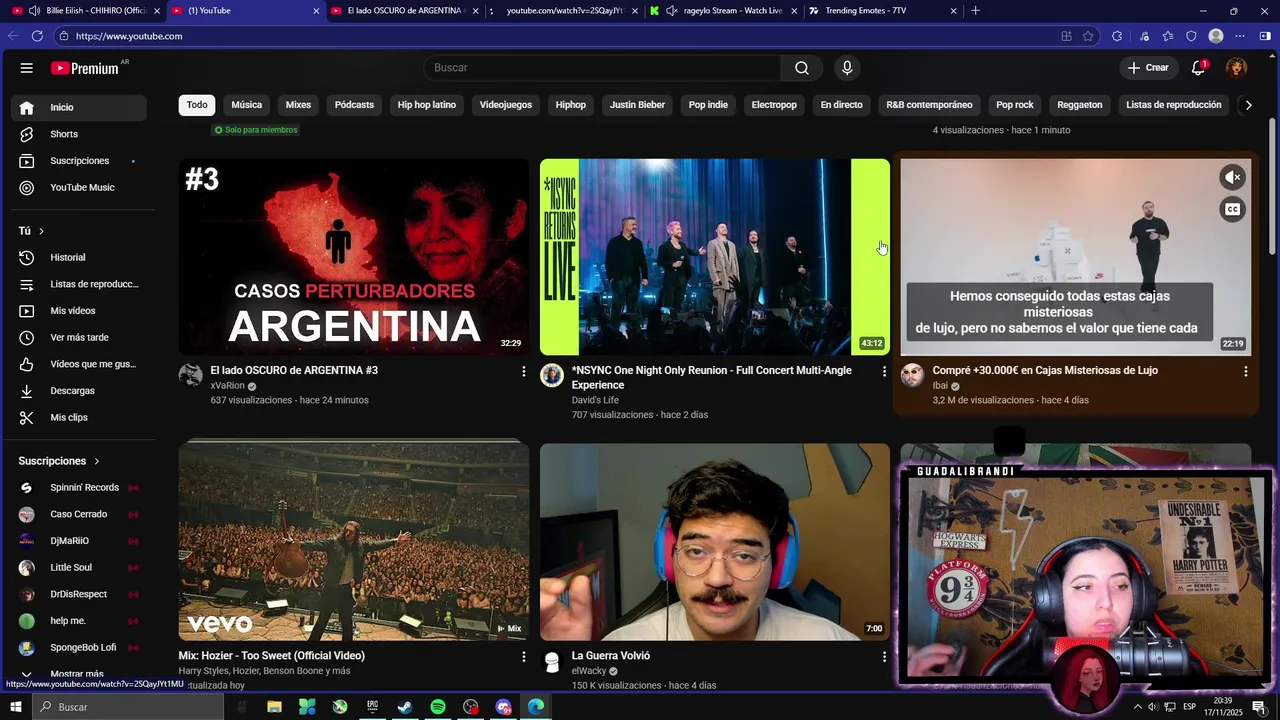
Task: Open the notifications bell
Action: click(1198, 68)
